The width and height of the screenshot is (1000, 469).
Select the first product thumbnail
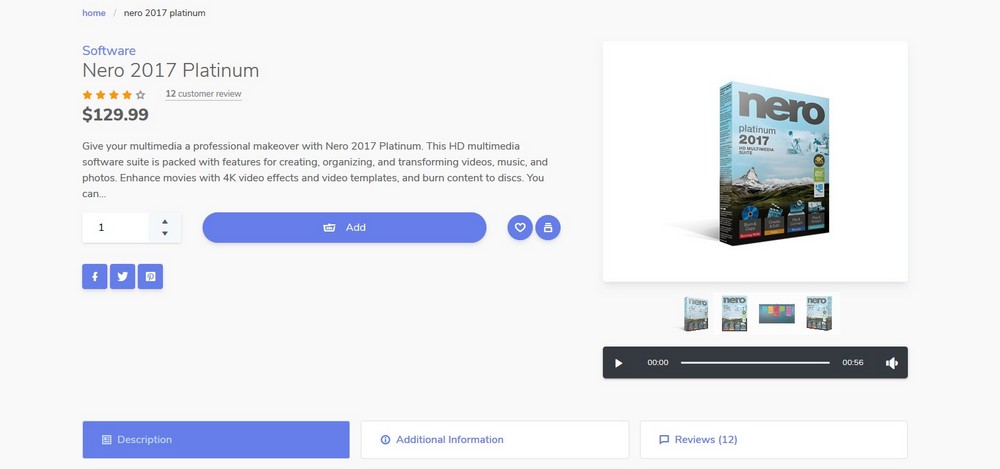(696, 313)
